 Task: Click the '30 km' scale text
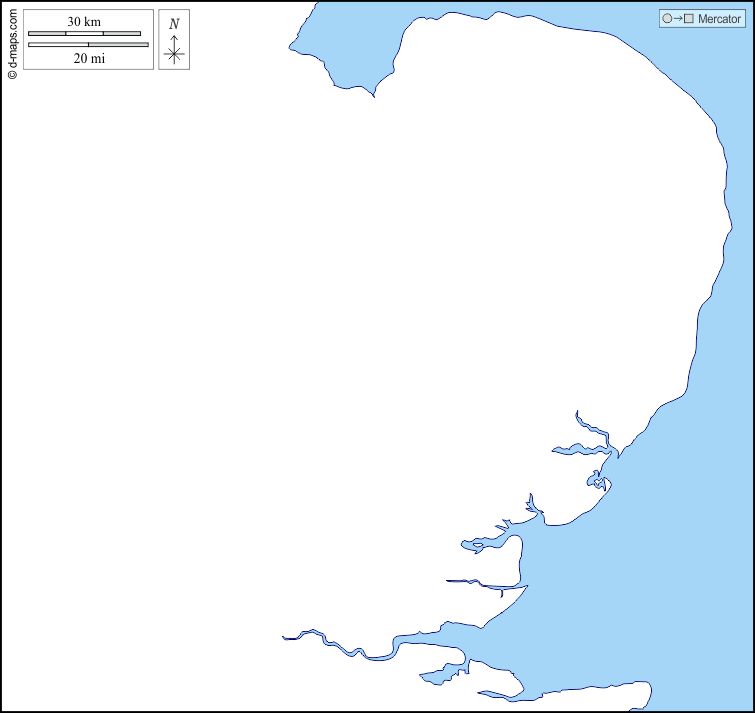coord(84,21)
